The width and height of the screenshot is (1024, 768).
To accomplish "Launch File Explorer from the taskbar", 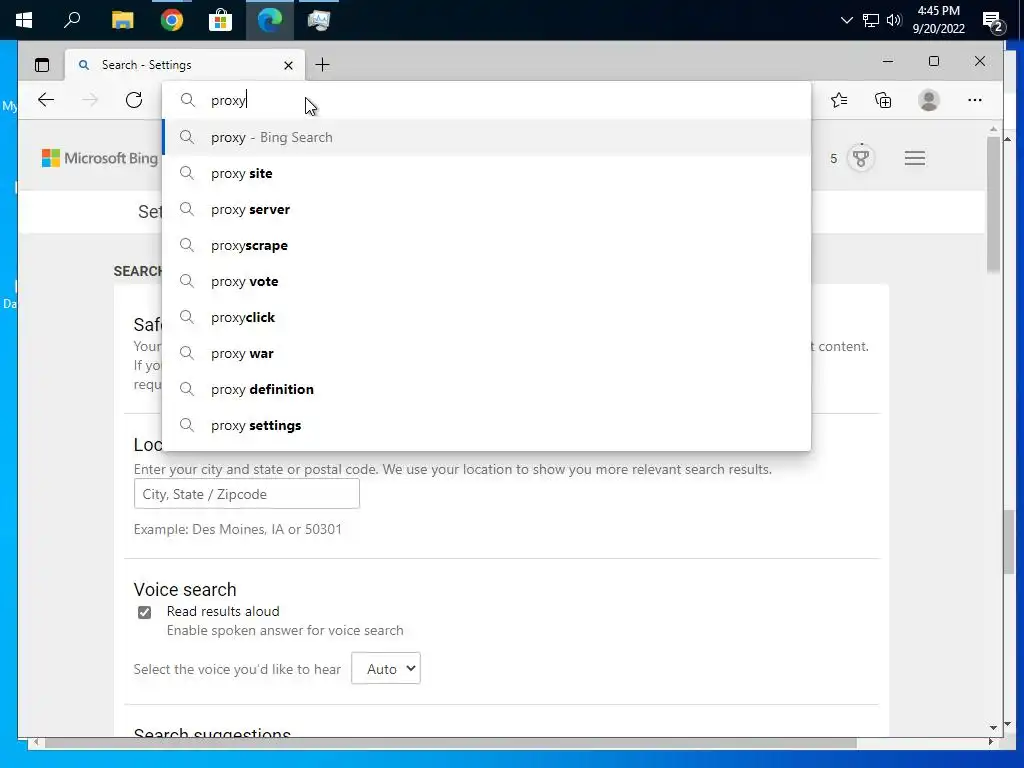I will [x=122, y=20].
